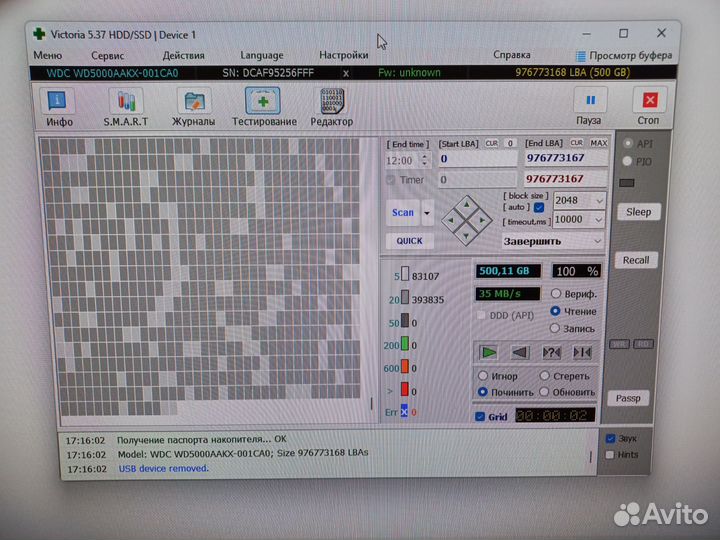Open the Журналы logs section

[193, 108]
